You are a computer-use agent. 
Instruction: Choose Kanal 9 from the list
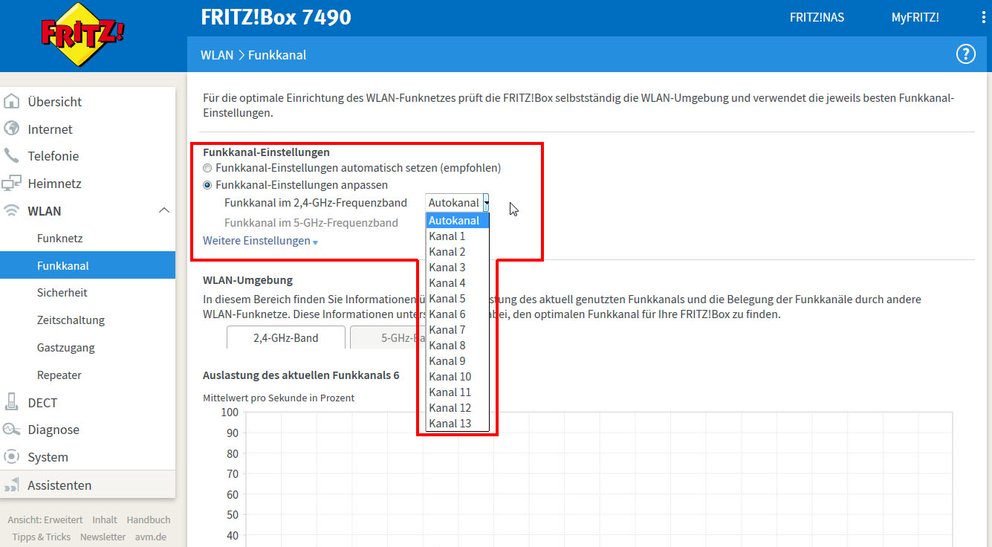pyautogui.click(x=457, y=360)
